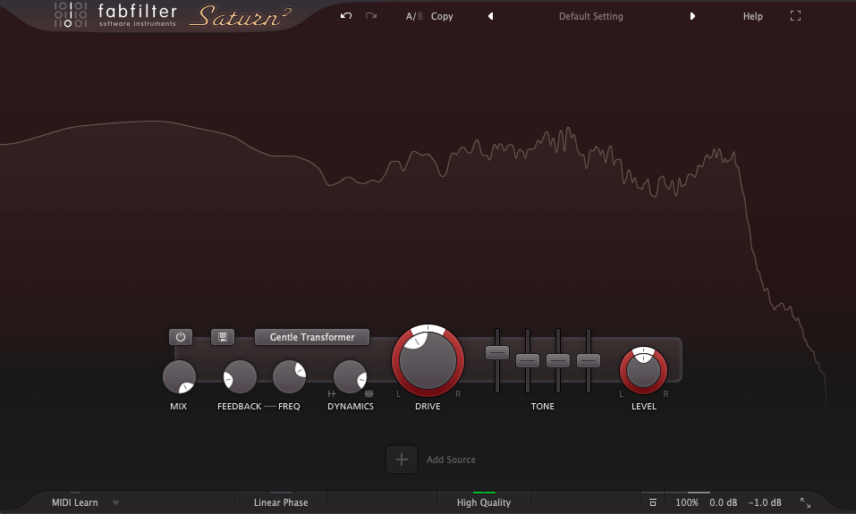Open the MIDI Learn dropdown arrow

click(116, 503)
